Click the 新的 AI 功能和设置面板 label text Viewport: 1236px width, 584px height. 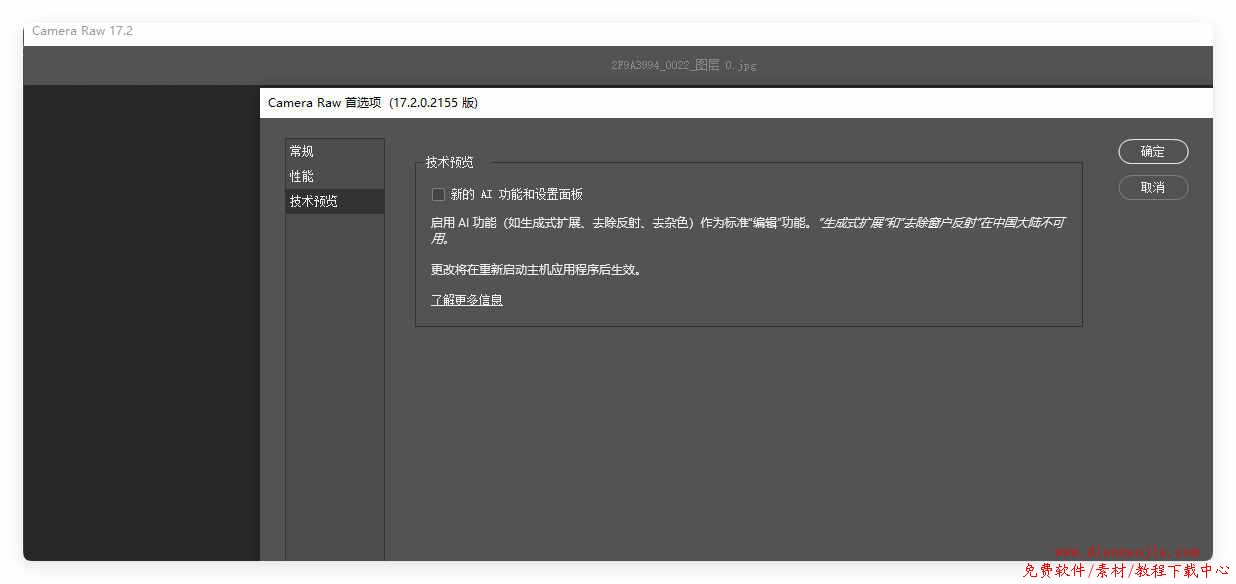click(517, 195)
